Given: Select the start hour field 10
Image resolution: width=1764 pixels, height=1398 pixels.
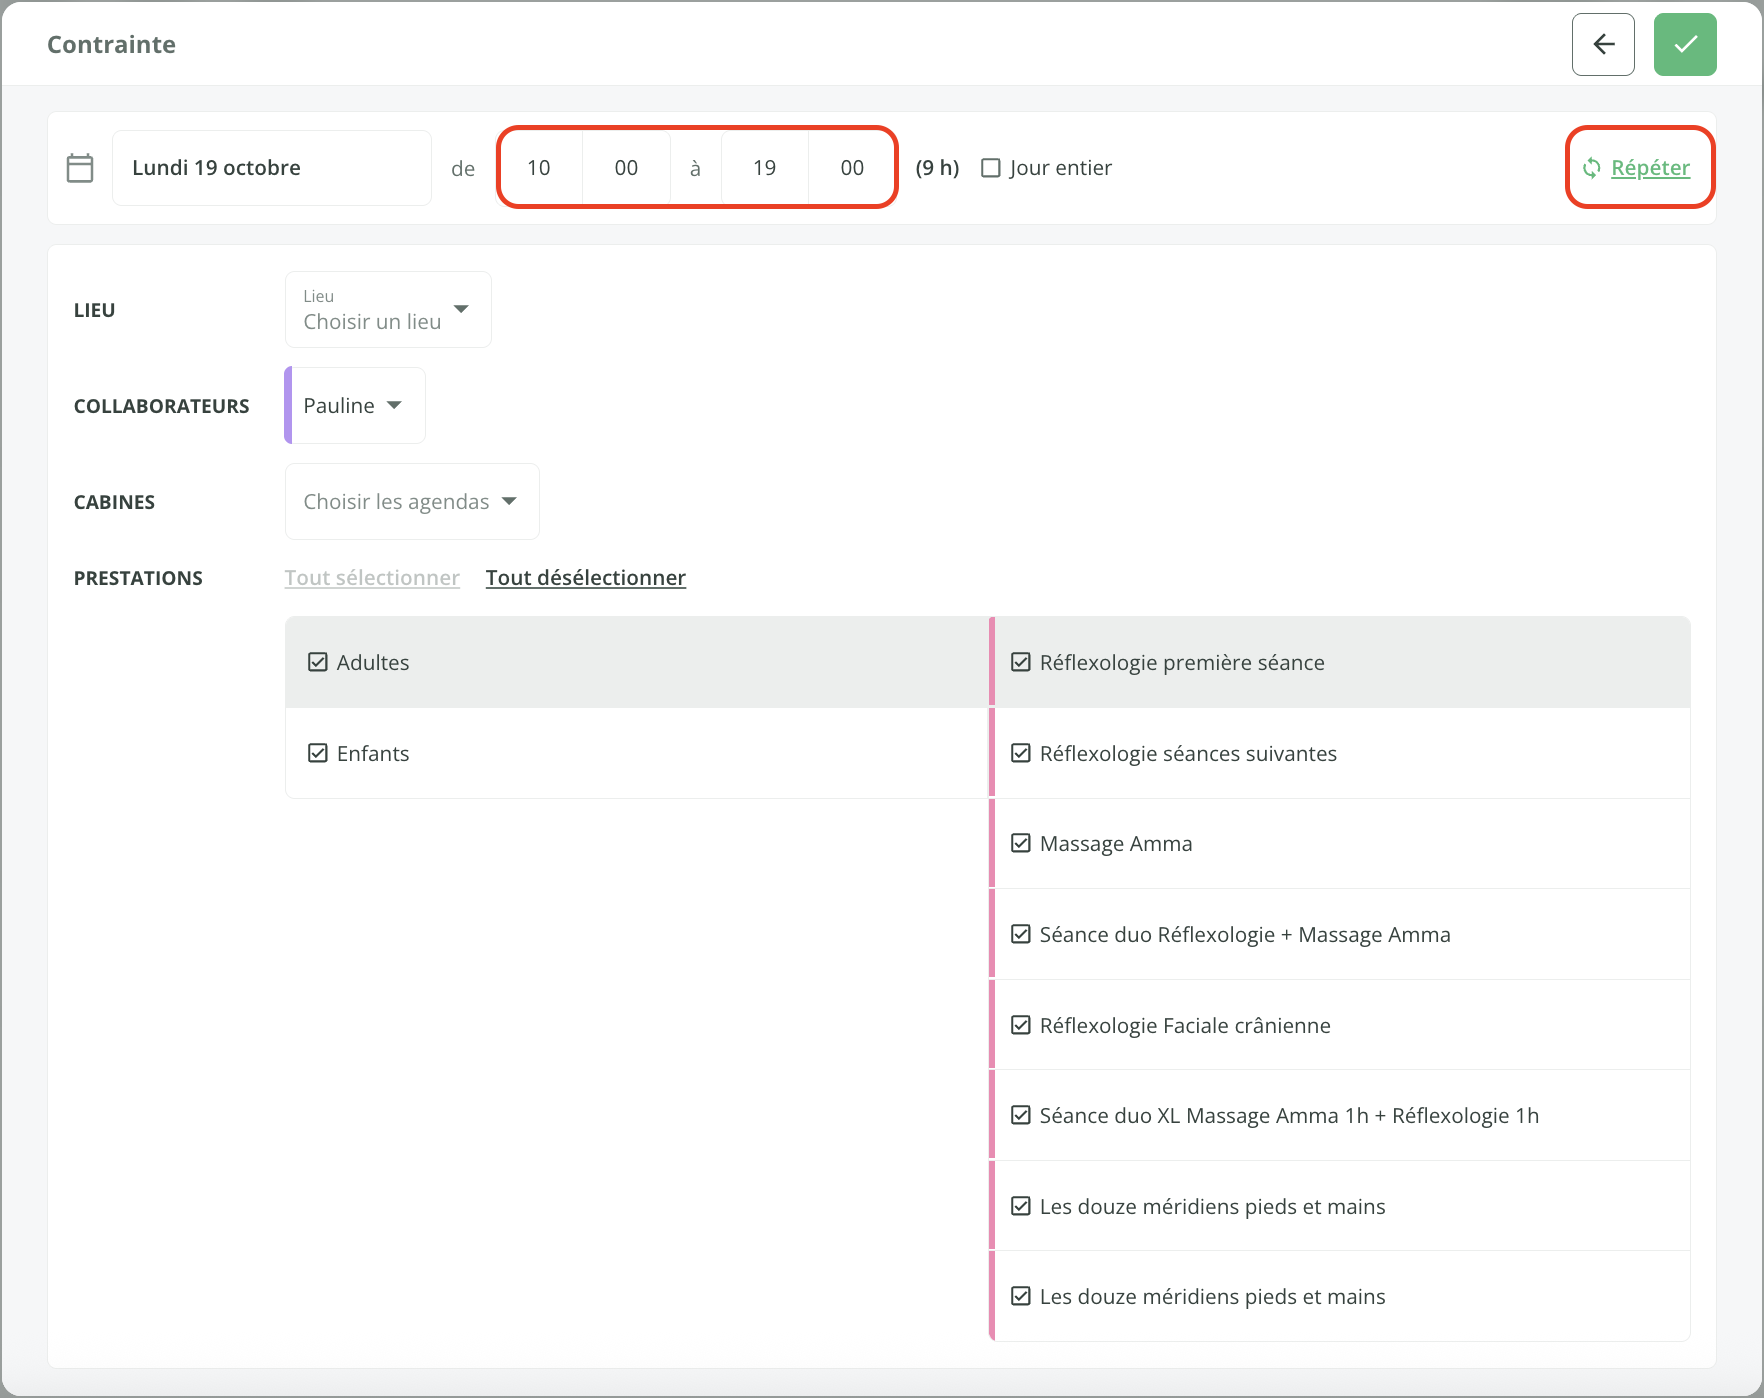Looking at the screenshot, I should coord(539,168).
